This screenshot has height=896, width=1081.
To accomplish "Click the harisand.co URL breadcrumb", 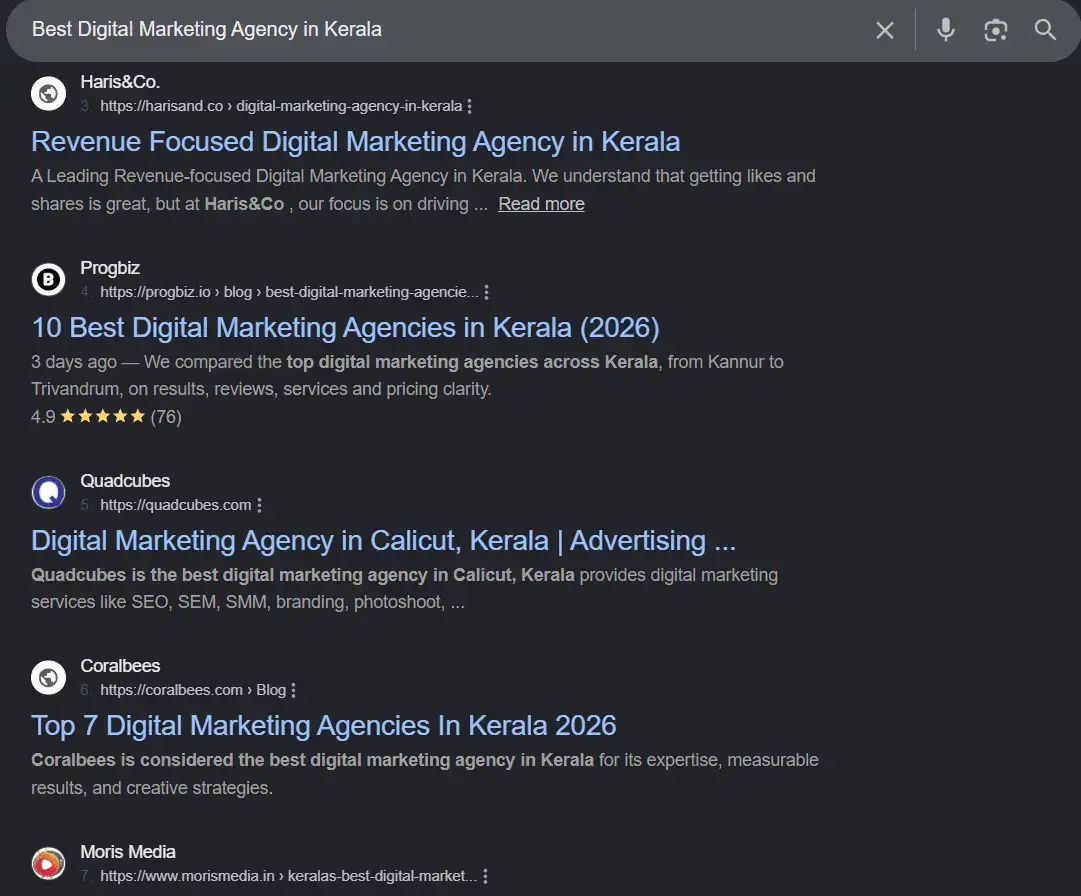I will [281, 106].
